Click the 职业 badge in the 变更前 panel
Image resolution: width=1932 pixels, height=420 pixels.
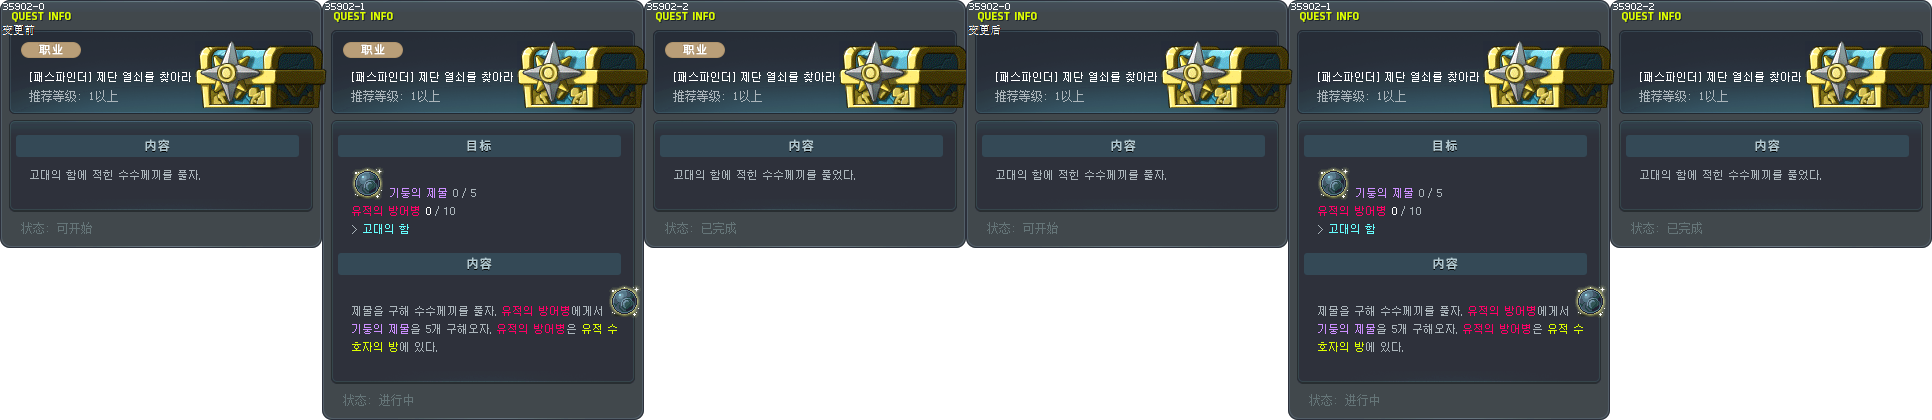click(x=51, y=49)
